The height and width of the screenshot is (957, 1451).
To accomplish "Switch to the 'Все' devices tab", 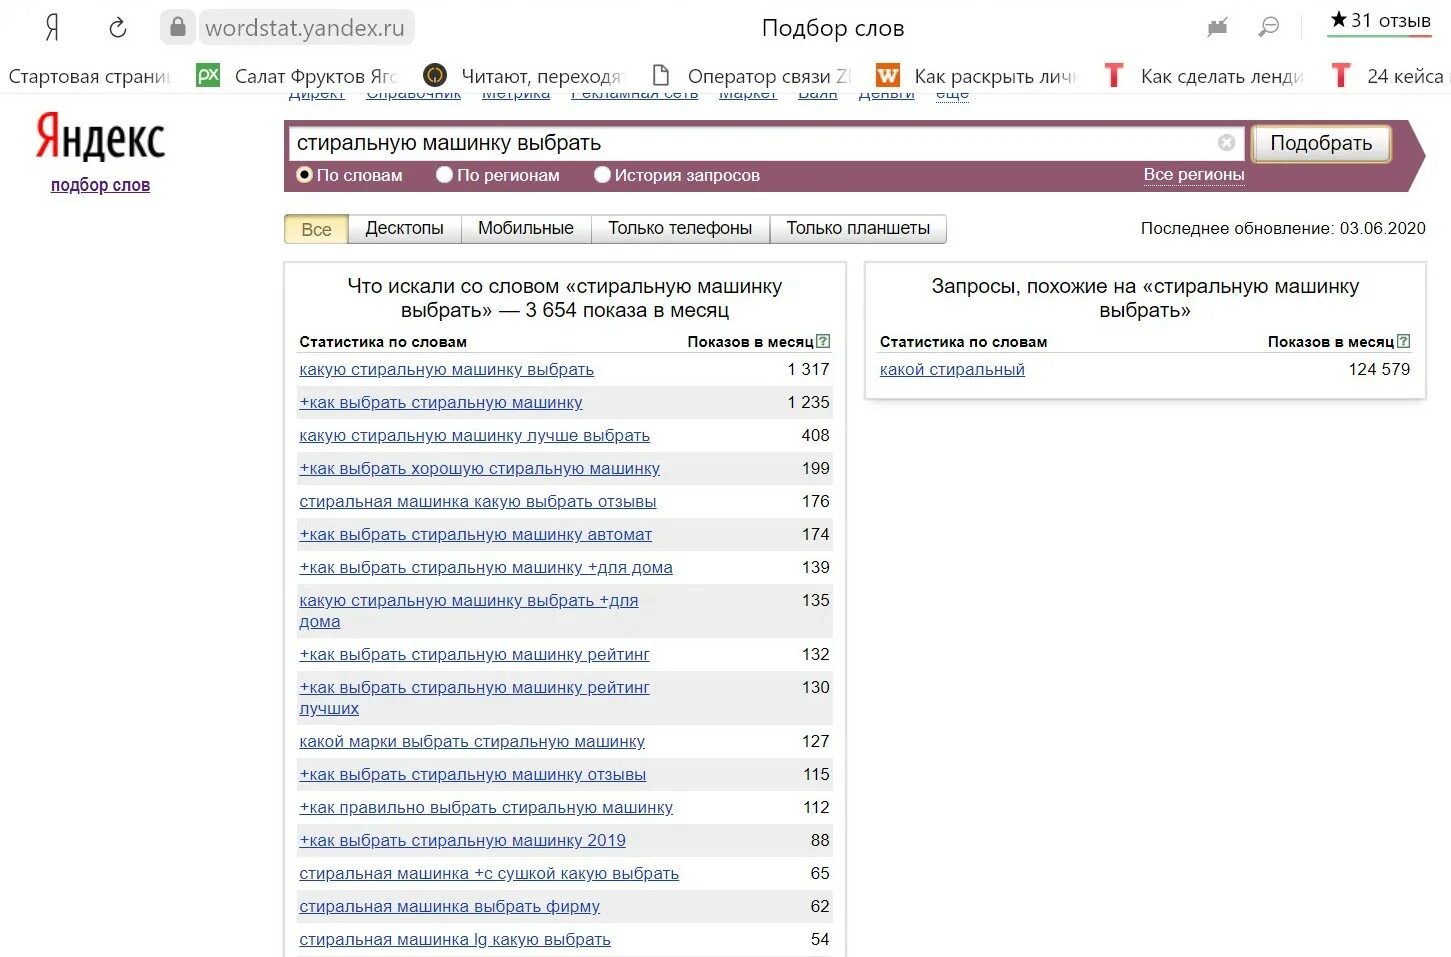I will 316,229.
